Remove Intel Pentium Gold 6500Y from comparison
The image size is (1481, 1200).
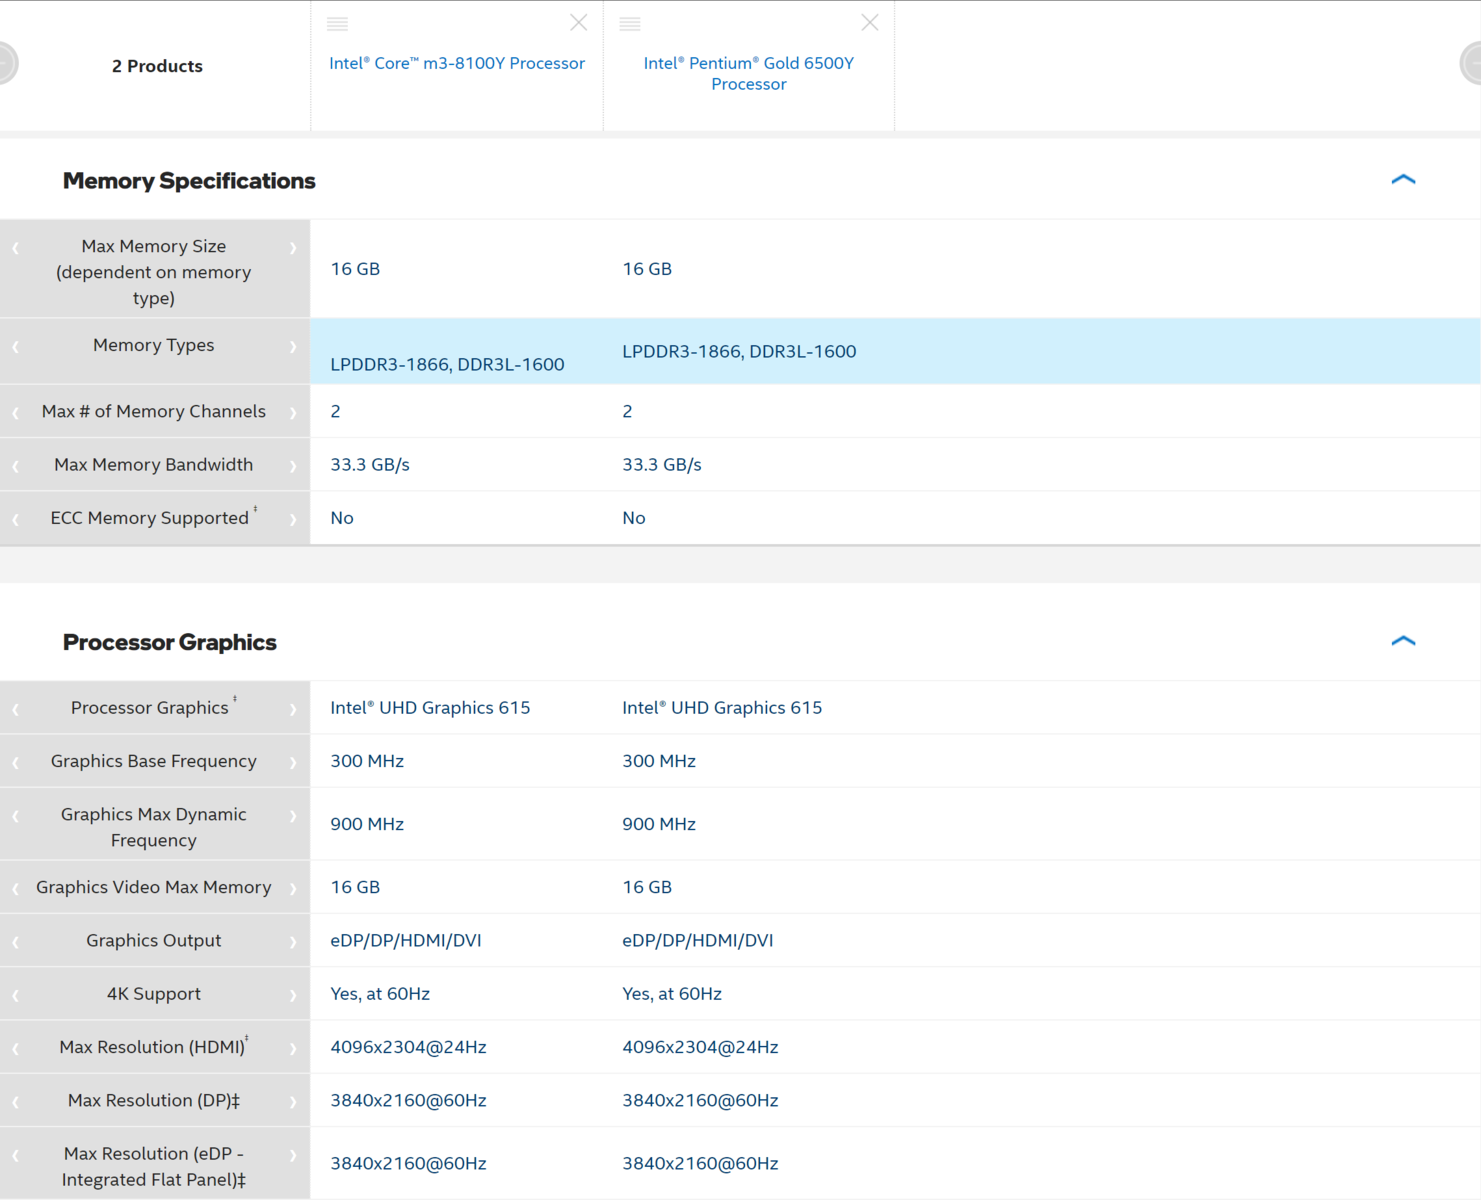(x=870, y=23)
